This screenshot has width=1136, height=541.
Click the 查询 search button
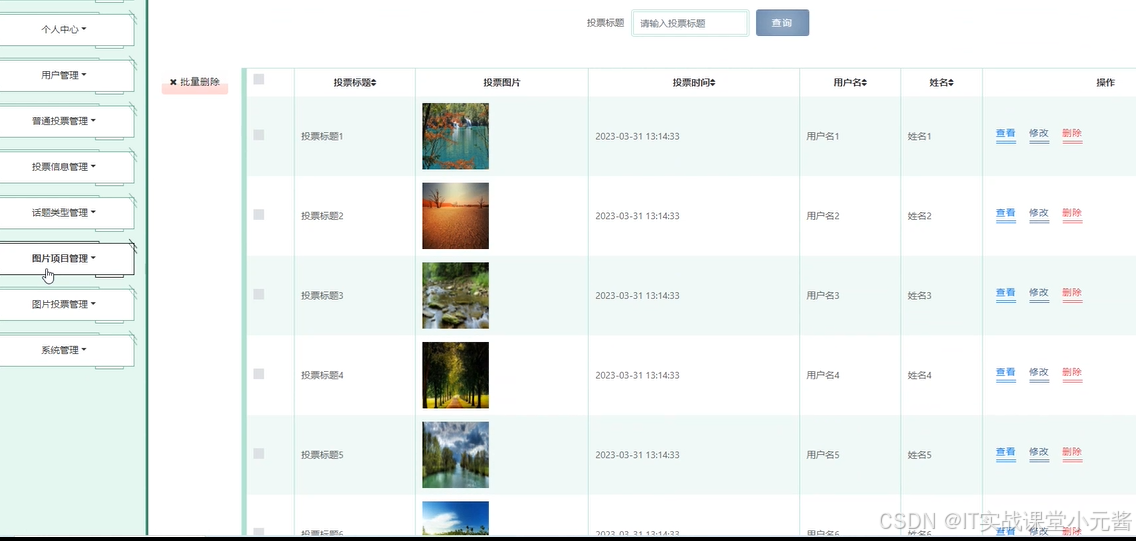[782, 22]
